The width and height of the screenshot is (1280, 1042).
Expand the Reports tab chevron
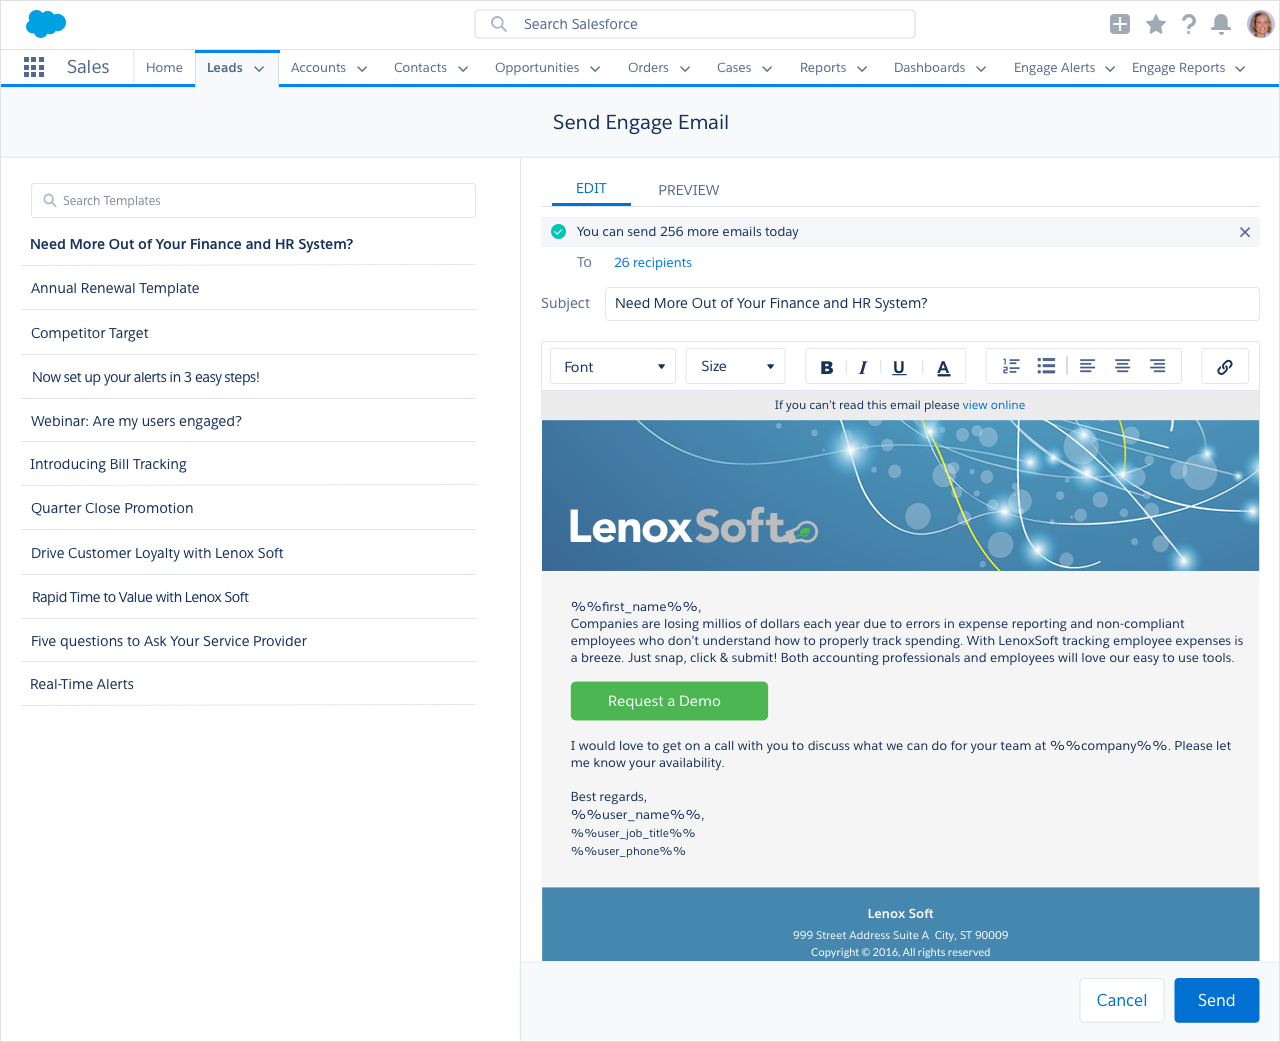coord(862,69)
